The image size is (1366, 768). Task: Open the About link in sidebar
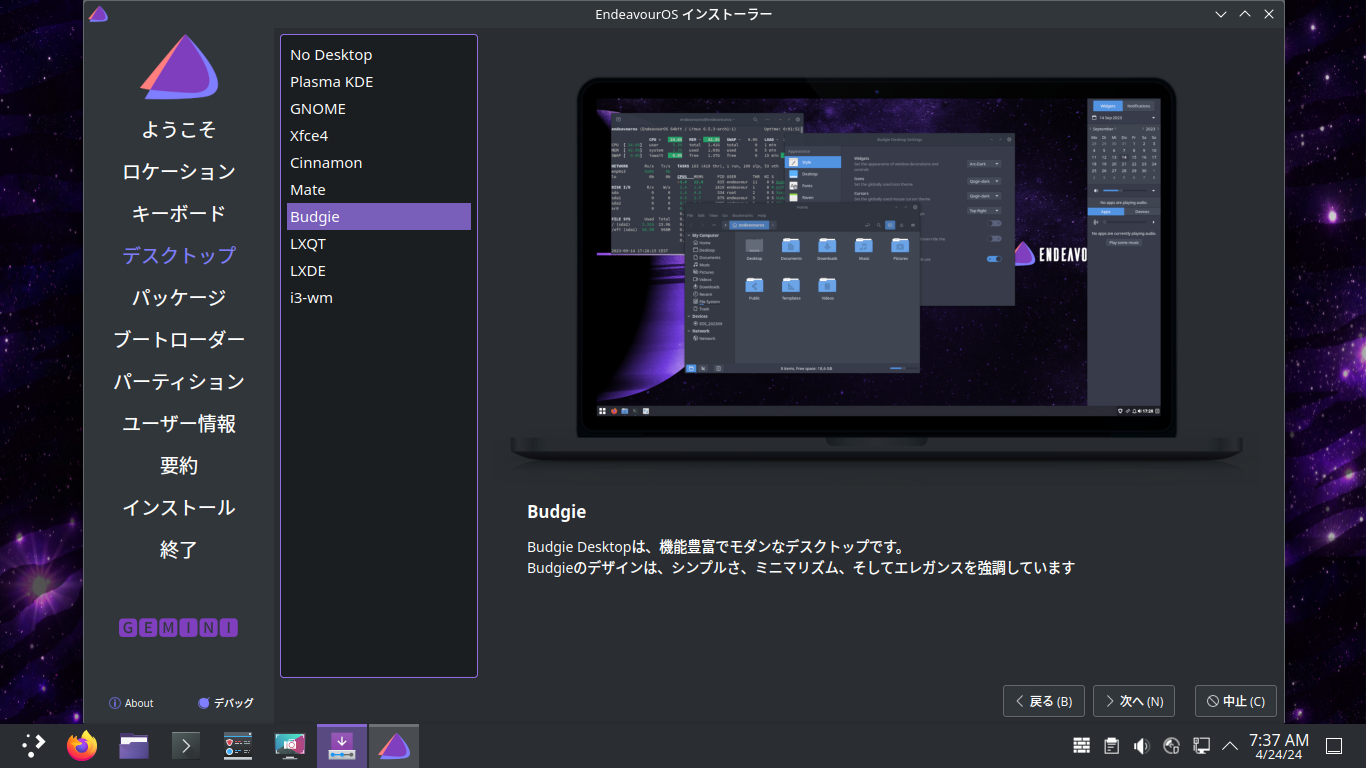tap(131, 703)
